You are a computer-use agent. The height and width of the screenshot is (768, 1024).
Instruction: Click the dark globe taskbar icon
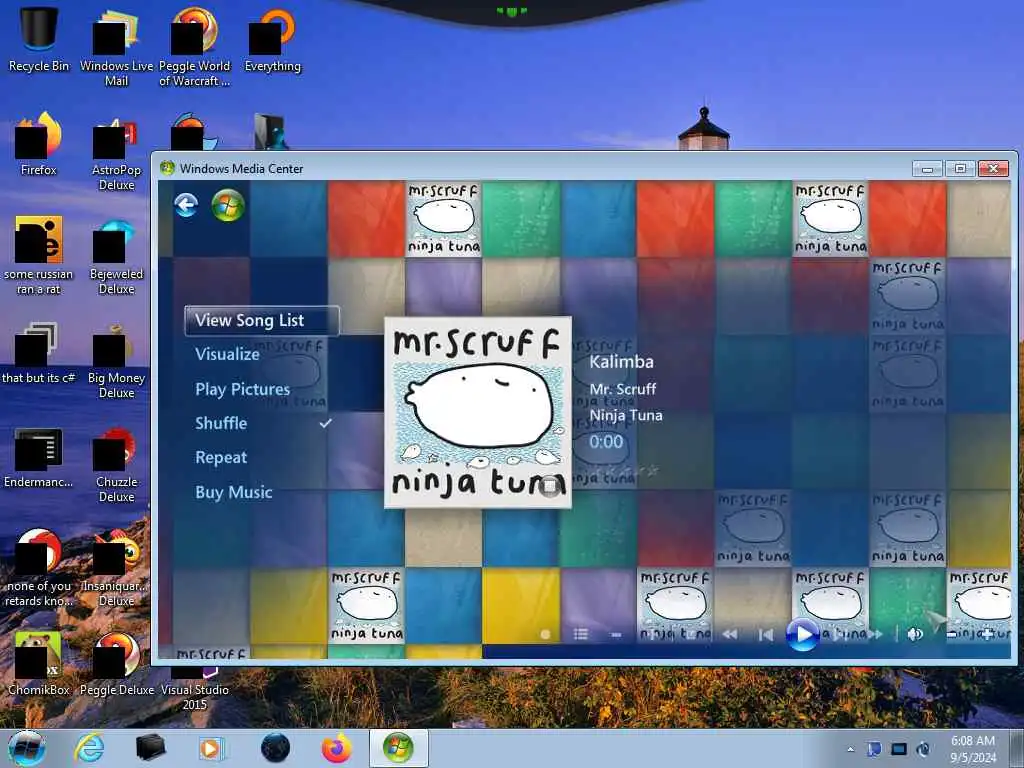(x=275, y=748)
